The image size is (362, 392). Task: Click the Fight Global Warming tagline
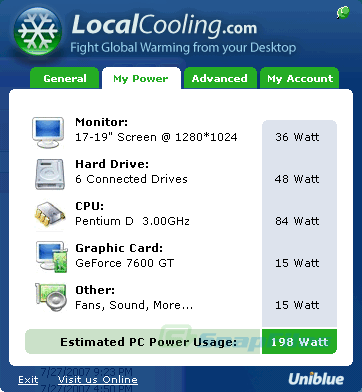pos(183,47)
